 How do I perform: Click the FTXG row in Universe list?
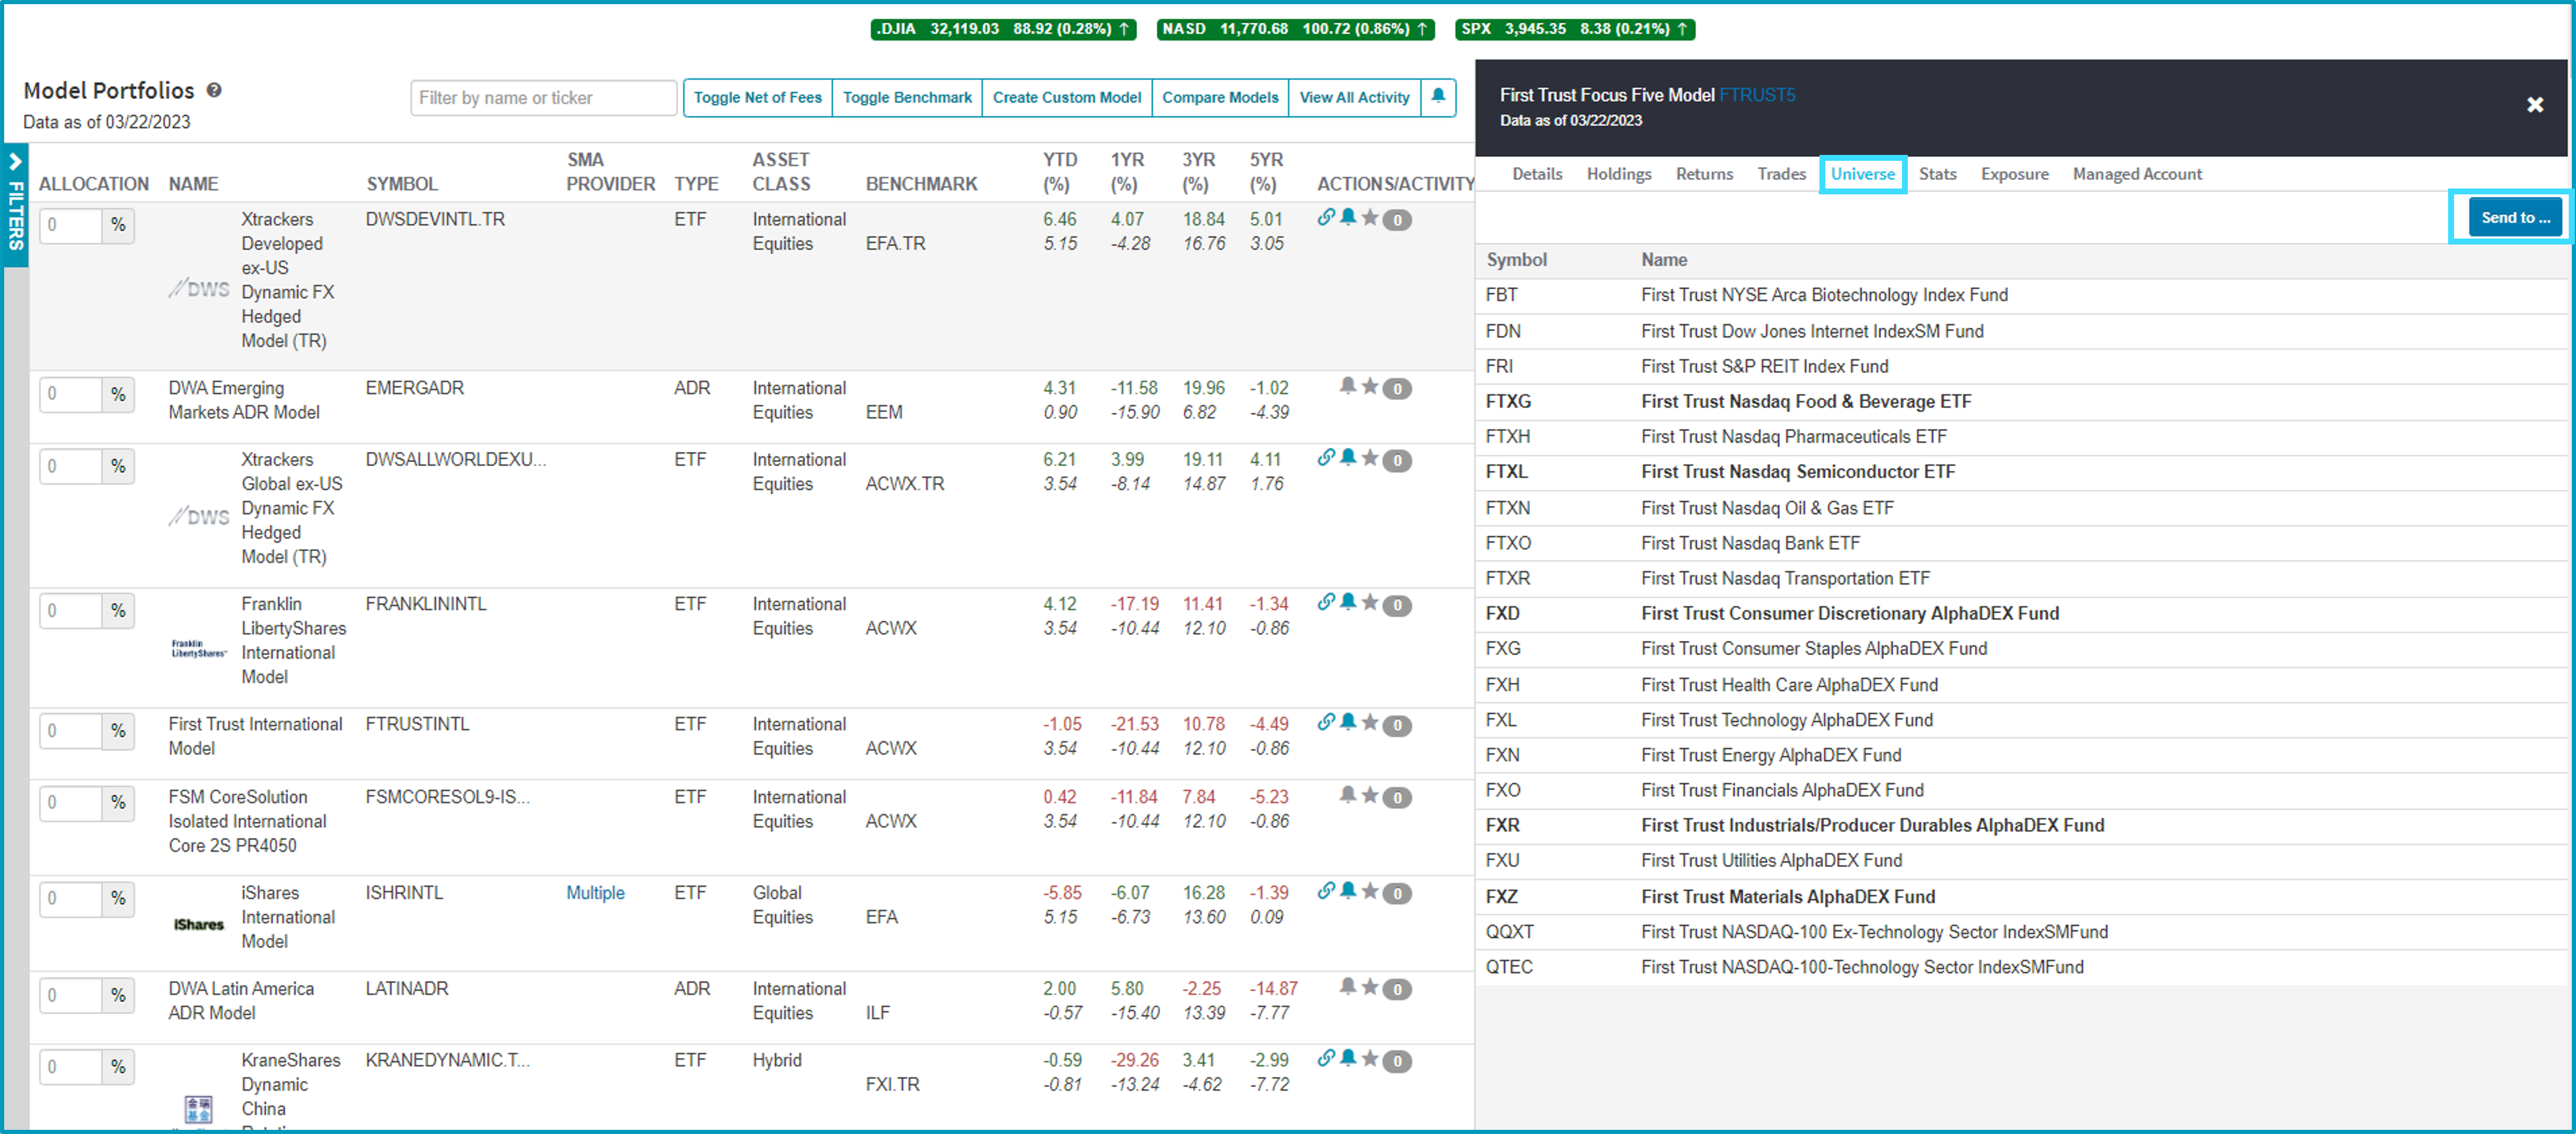[2021, 401]
